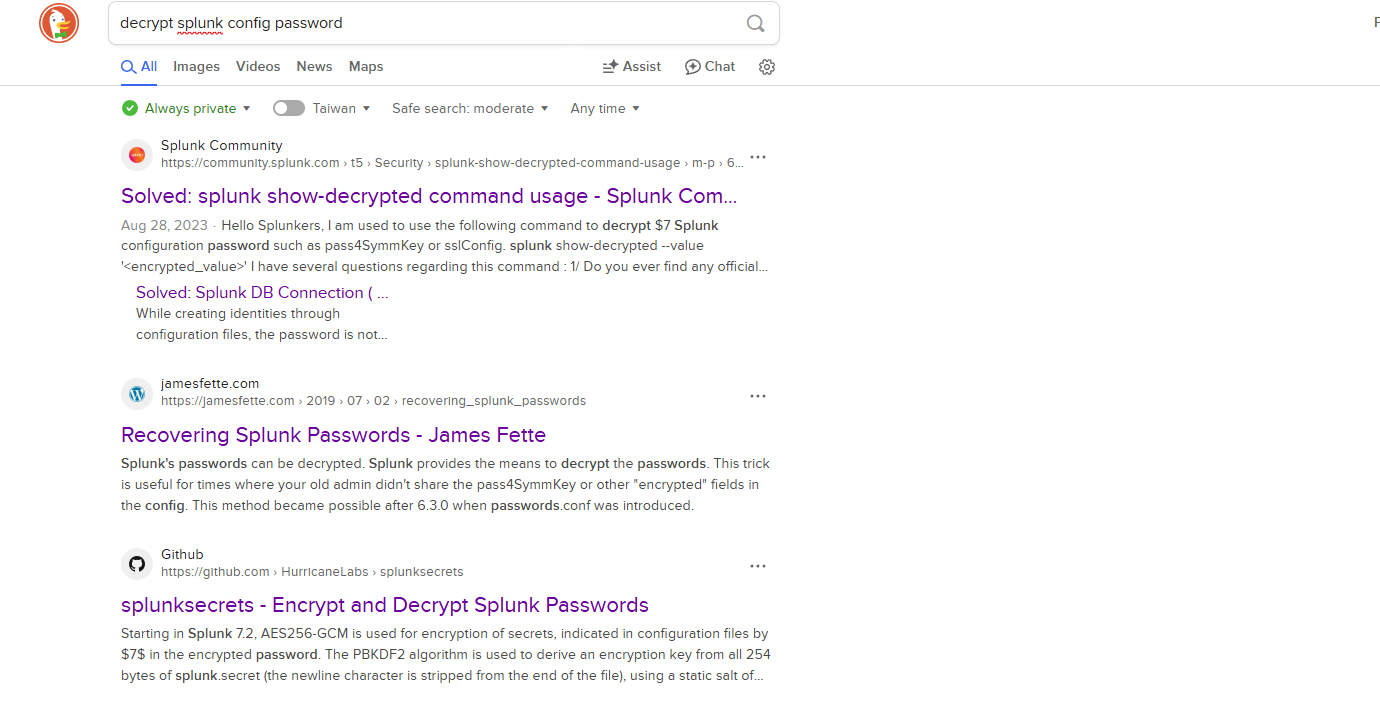Screen dimensions: 1380x701
Task: Click the magnifier search button
Action: (755, 23)
